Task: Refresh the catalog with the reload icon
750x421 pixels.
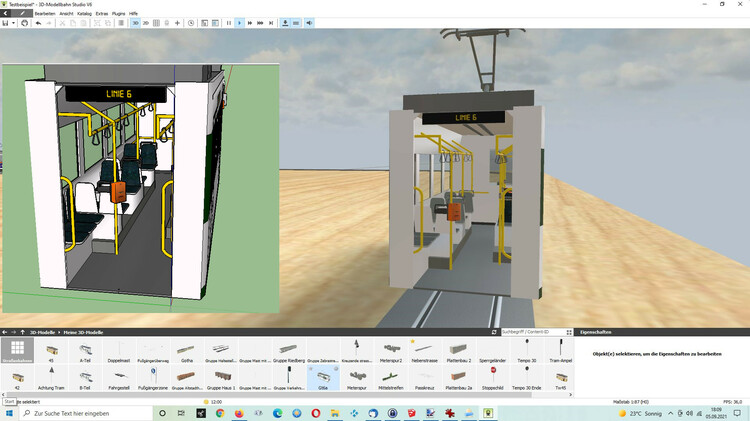Action: (x=493, y=332)
